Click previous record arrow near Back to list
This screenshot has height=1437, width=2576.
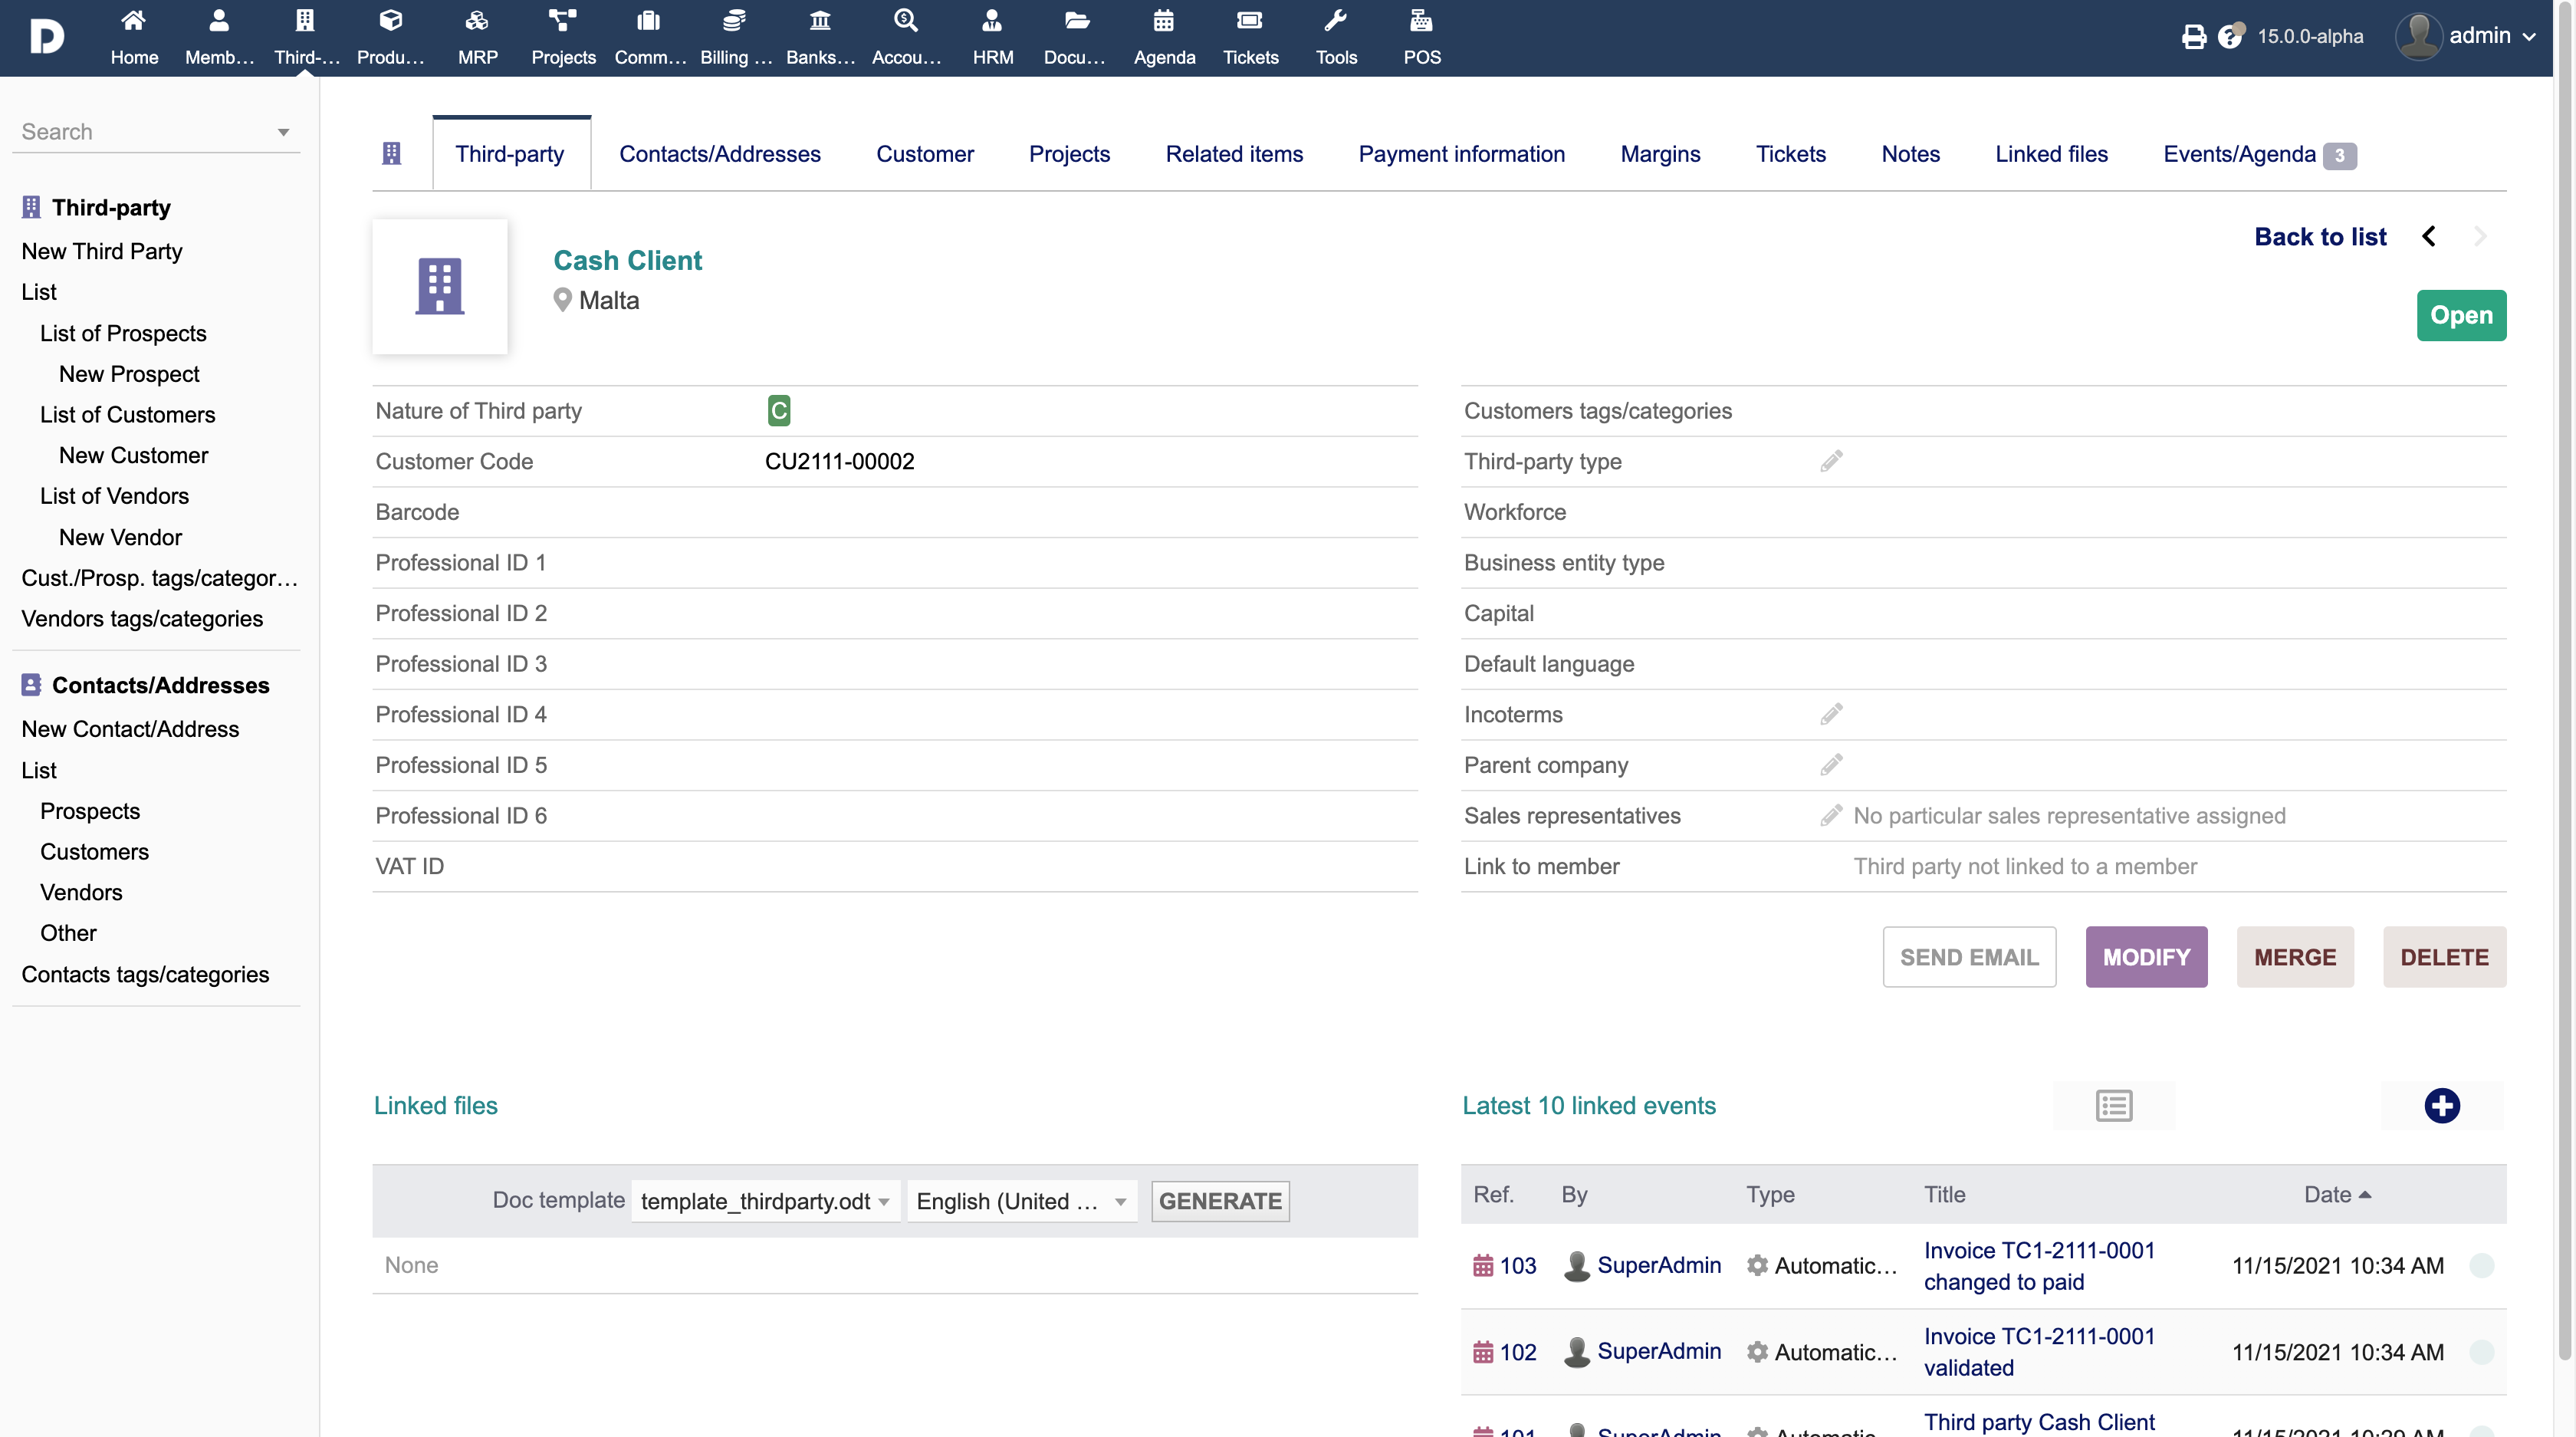[x=2429, y=236]
